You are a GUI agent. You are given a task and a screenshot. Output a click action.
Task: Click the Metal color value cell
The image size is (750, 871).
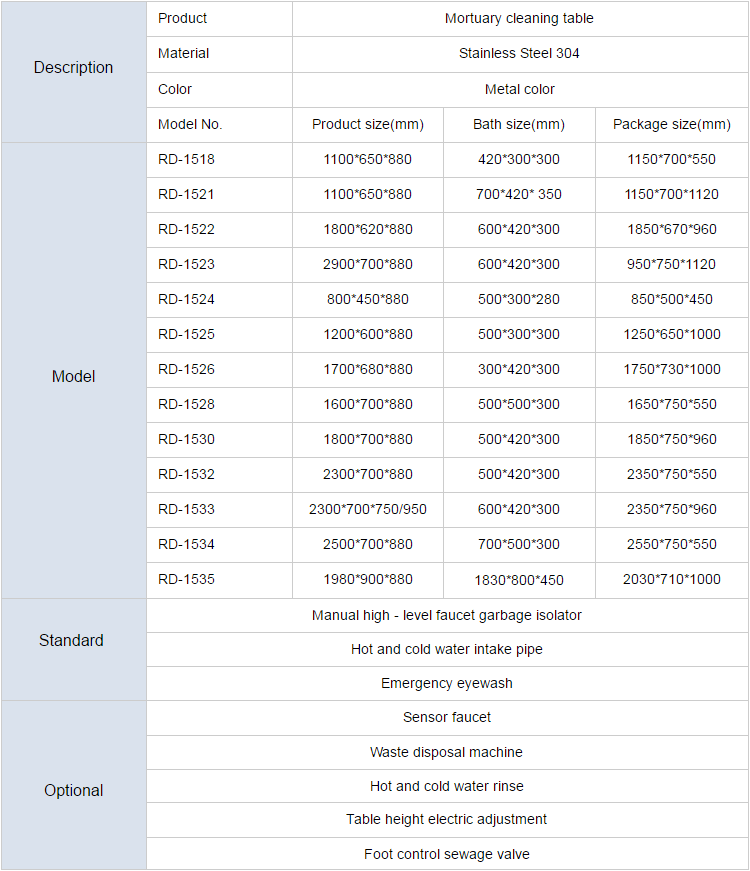pyautogui.click(x=519, y=89)
